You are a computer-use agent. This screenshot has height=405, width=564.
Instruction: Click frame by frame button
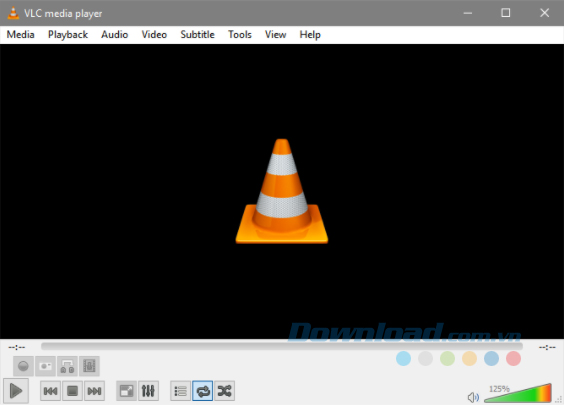pos(89,366)
